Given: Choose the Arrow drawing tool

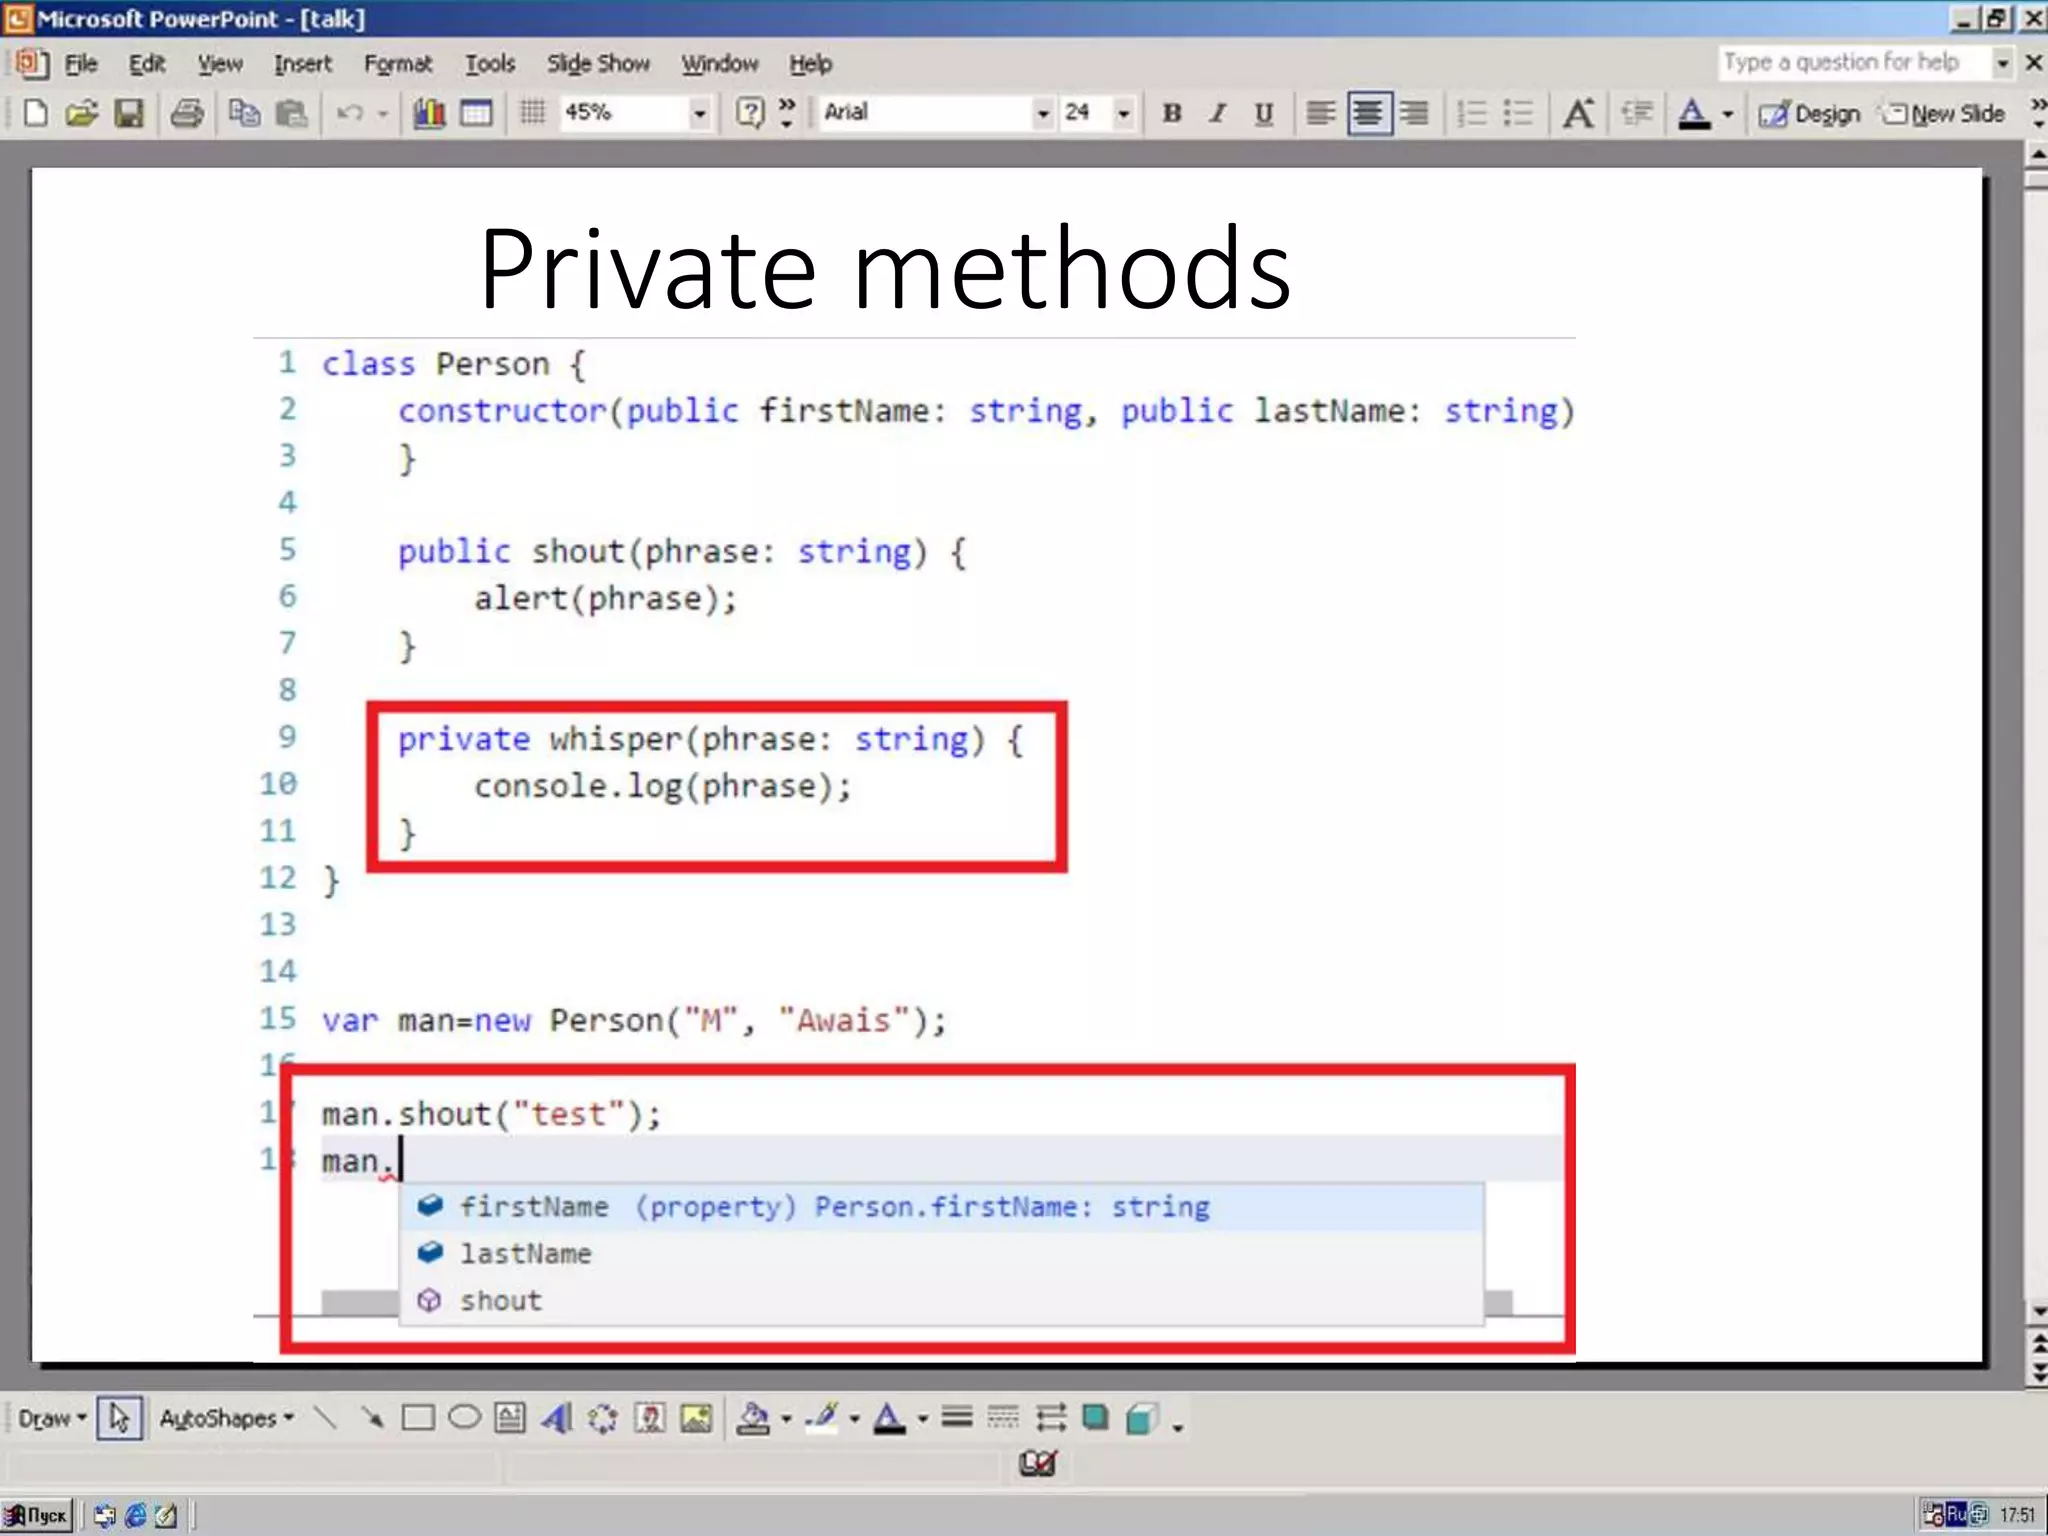Looking at the screenshot, I should point(372,1418).
